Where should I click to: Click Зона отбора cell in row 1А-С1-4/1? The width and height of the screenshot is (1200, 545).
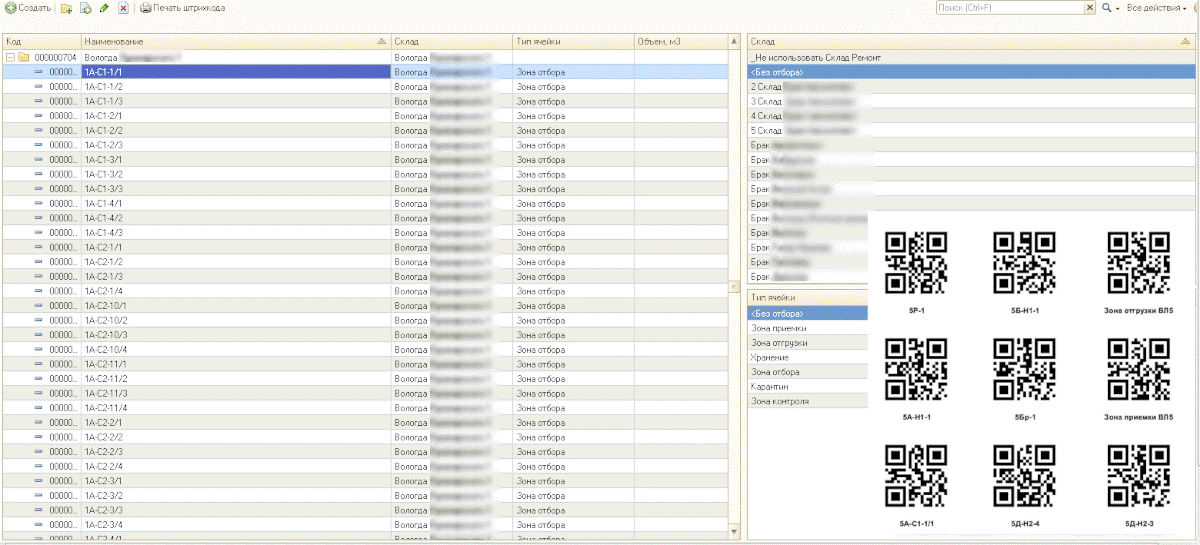[573, 203]
